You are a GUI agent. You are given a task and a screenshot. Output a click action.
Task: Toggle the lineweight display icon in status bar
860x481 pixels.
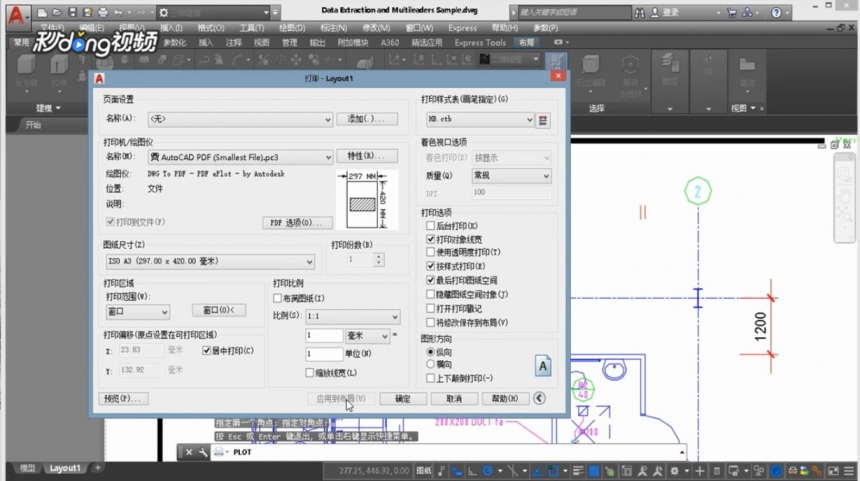tap(578, 471)
